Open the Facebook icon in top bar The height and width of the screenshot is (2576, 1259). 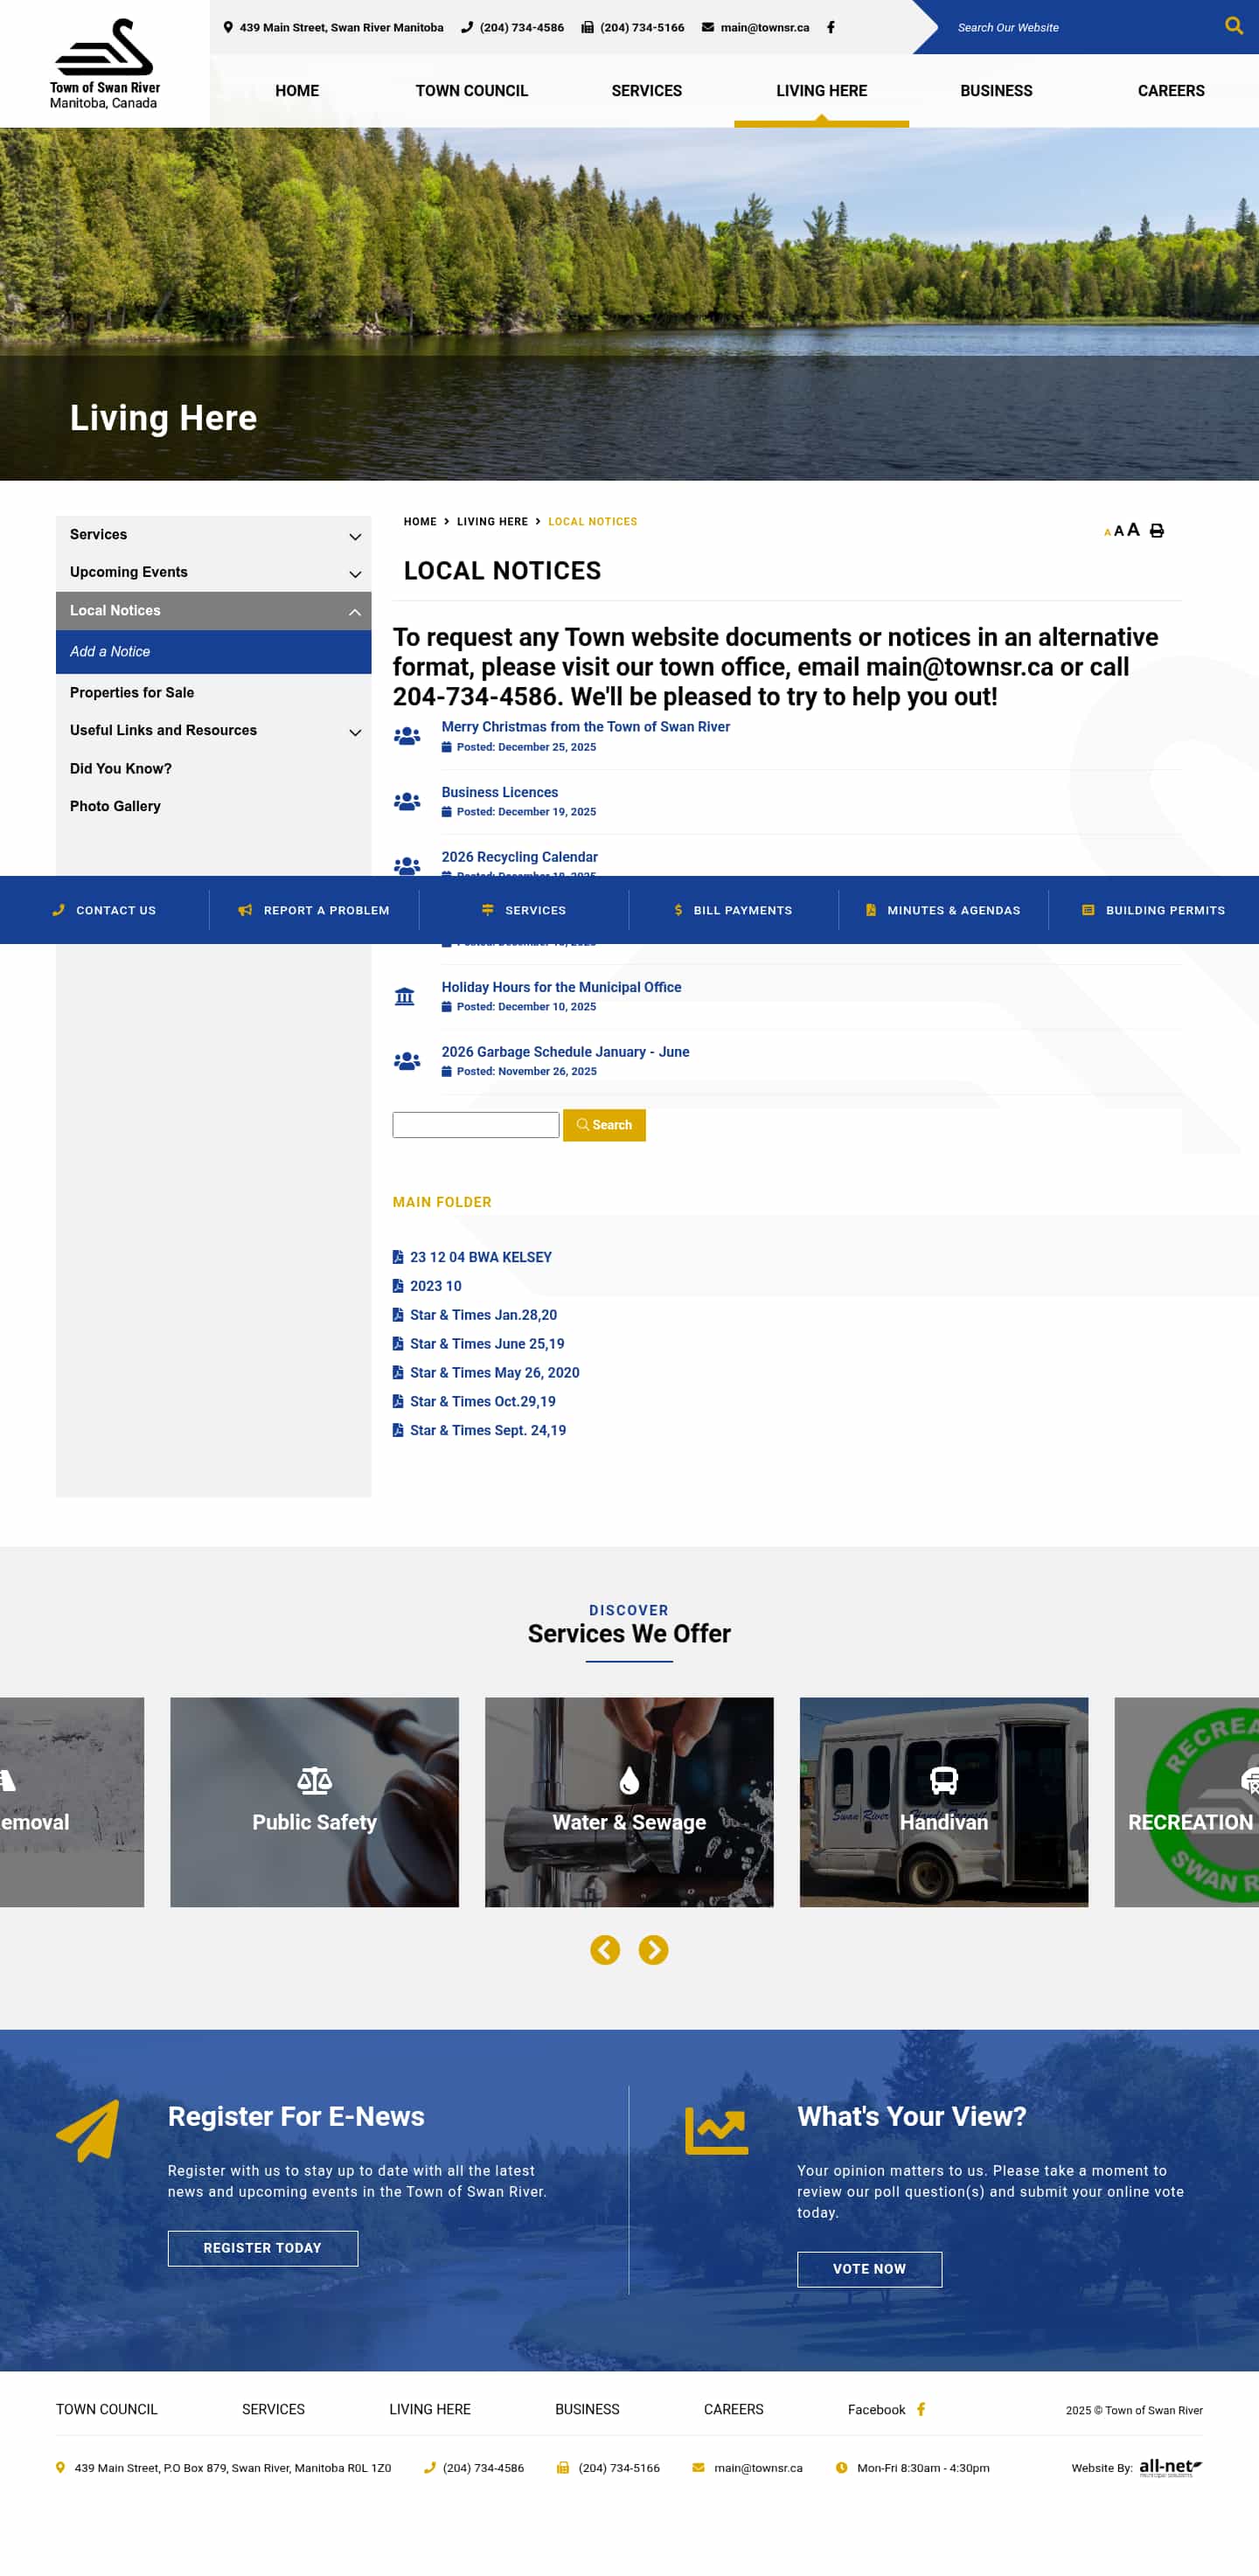[x=830, y=27]
